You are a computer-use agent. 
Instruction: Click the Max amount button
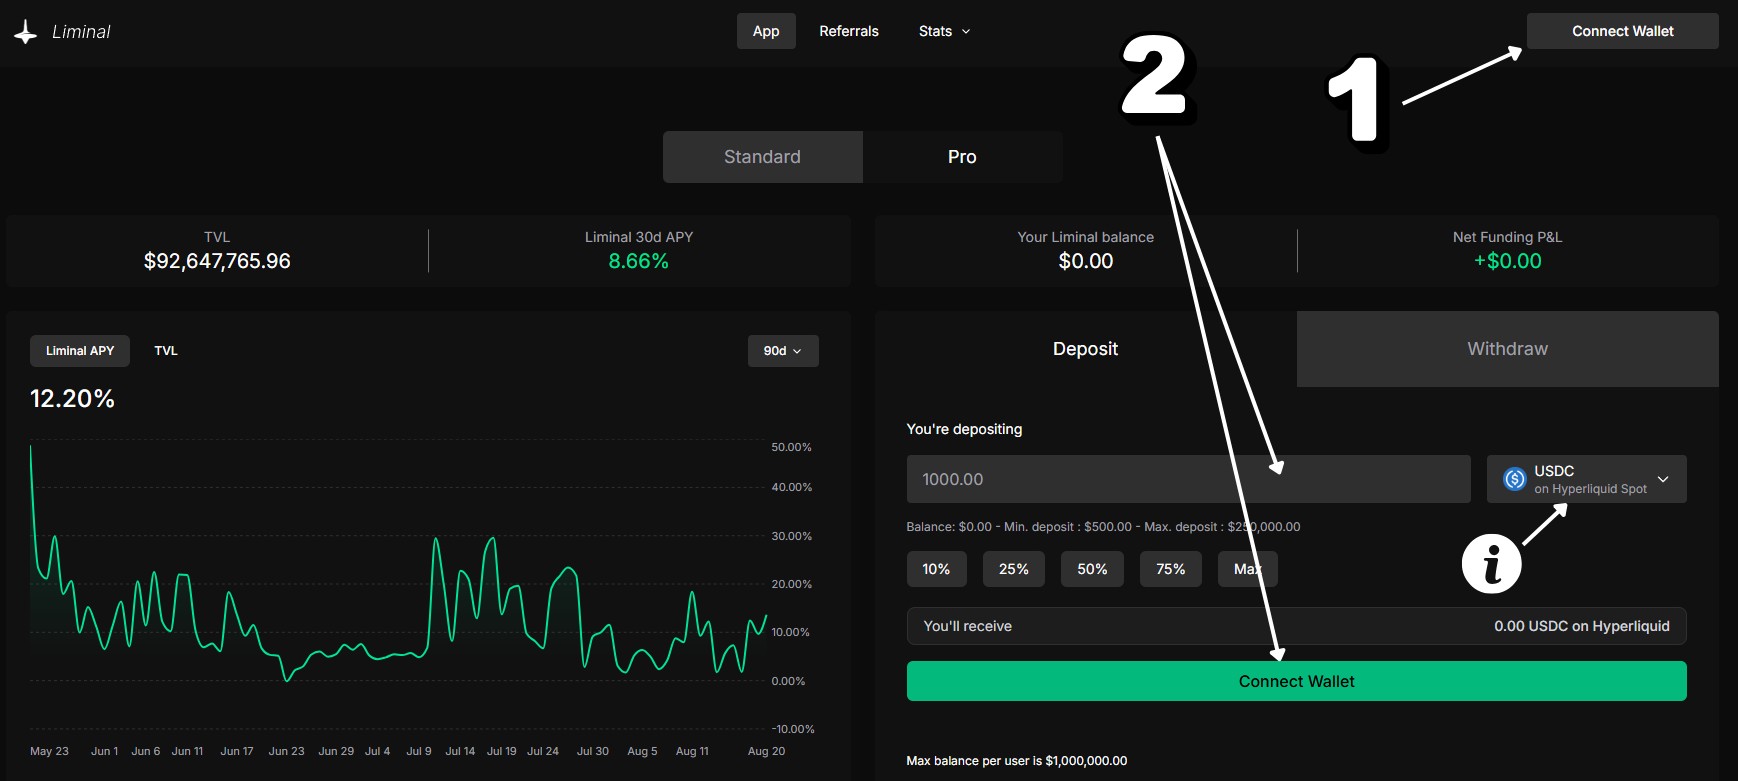click(1247, 569)
